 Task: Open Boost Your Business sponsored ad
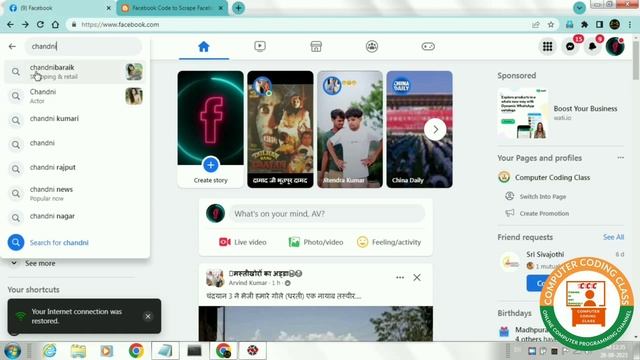560,113
